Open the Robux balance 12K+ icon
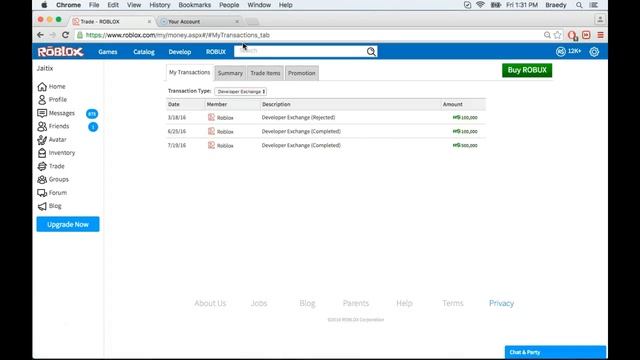The width and height of the screenshot is (640, 360). click(560, 51)
